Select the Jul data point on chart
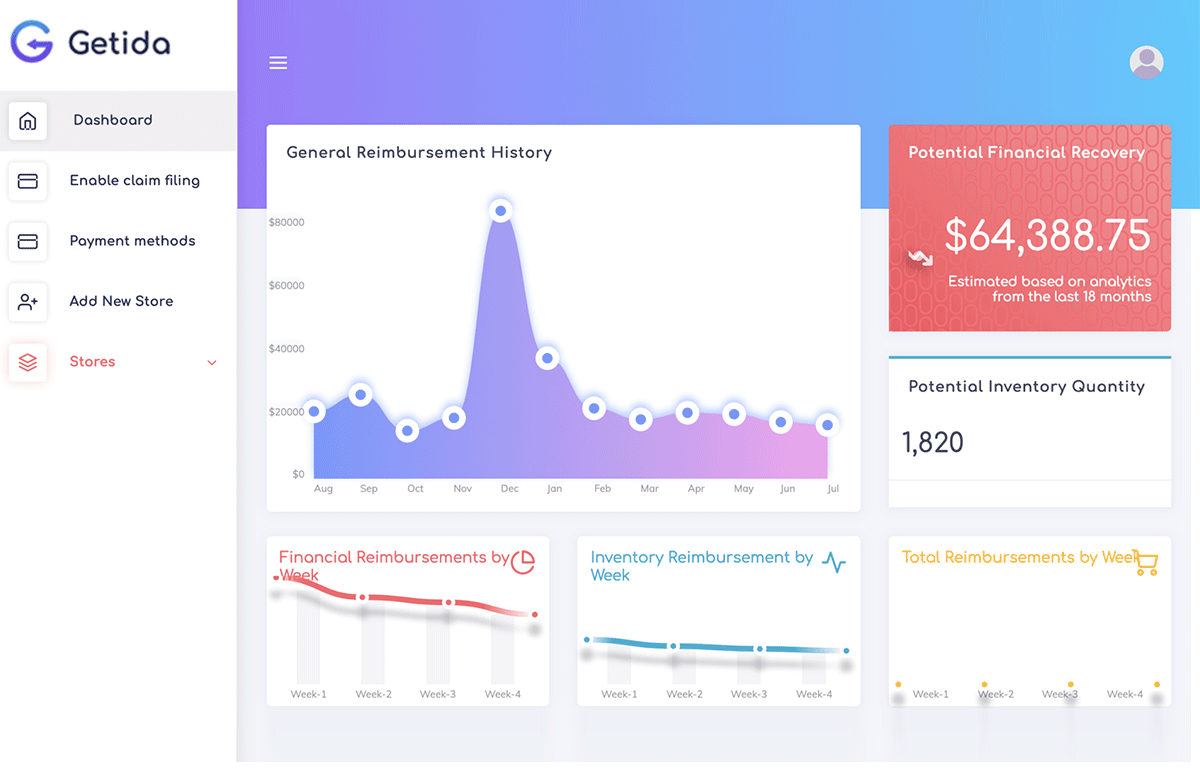1200x773 pixels. pos(827,425)
